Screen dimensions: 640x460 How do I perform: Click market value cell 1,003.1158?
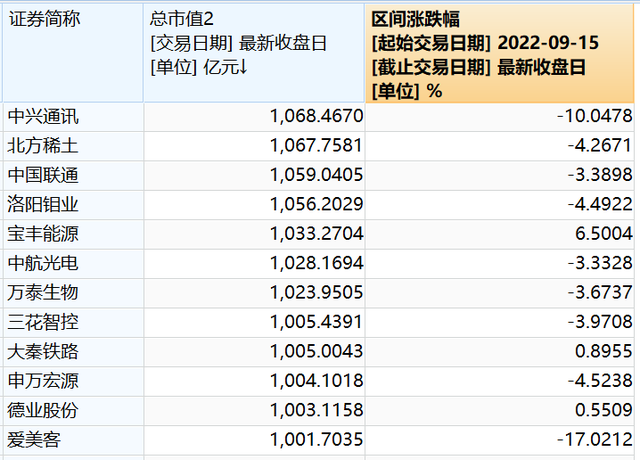coord(254,411)
